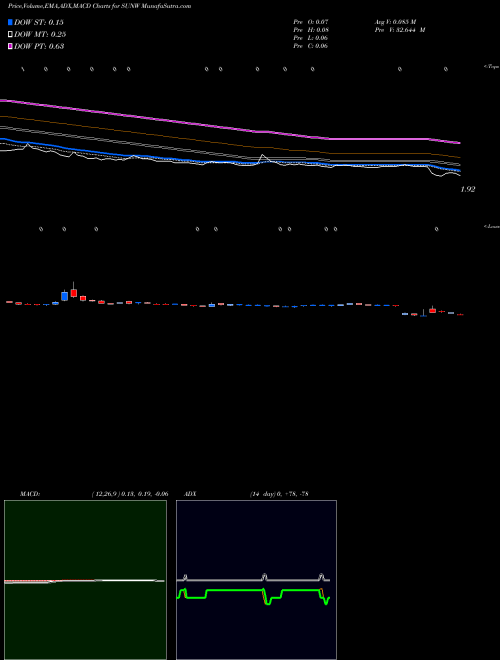The height and width of the screenshot is (660, 500).
Task: Click the 'Pre V: 32.644 M' value
Action: [x=400, y=30]
